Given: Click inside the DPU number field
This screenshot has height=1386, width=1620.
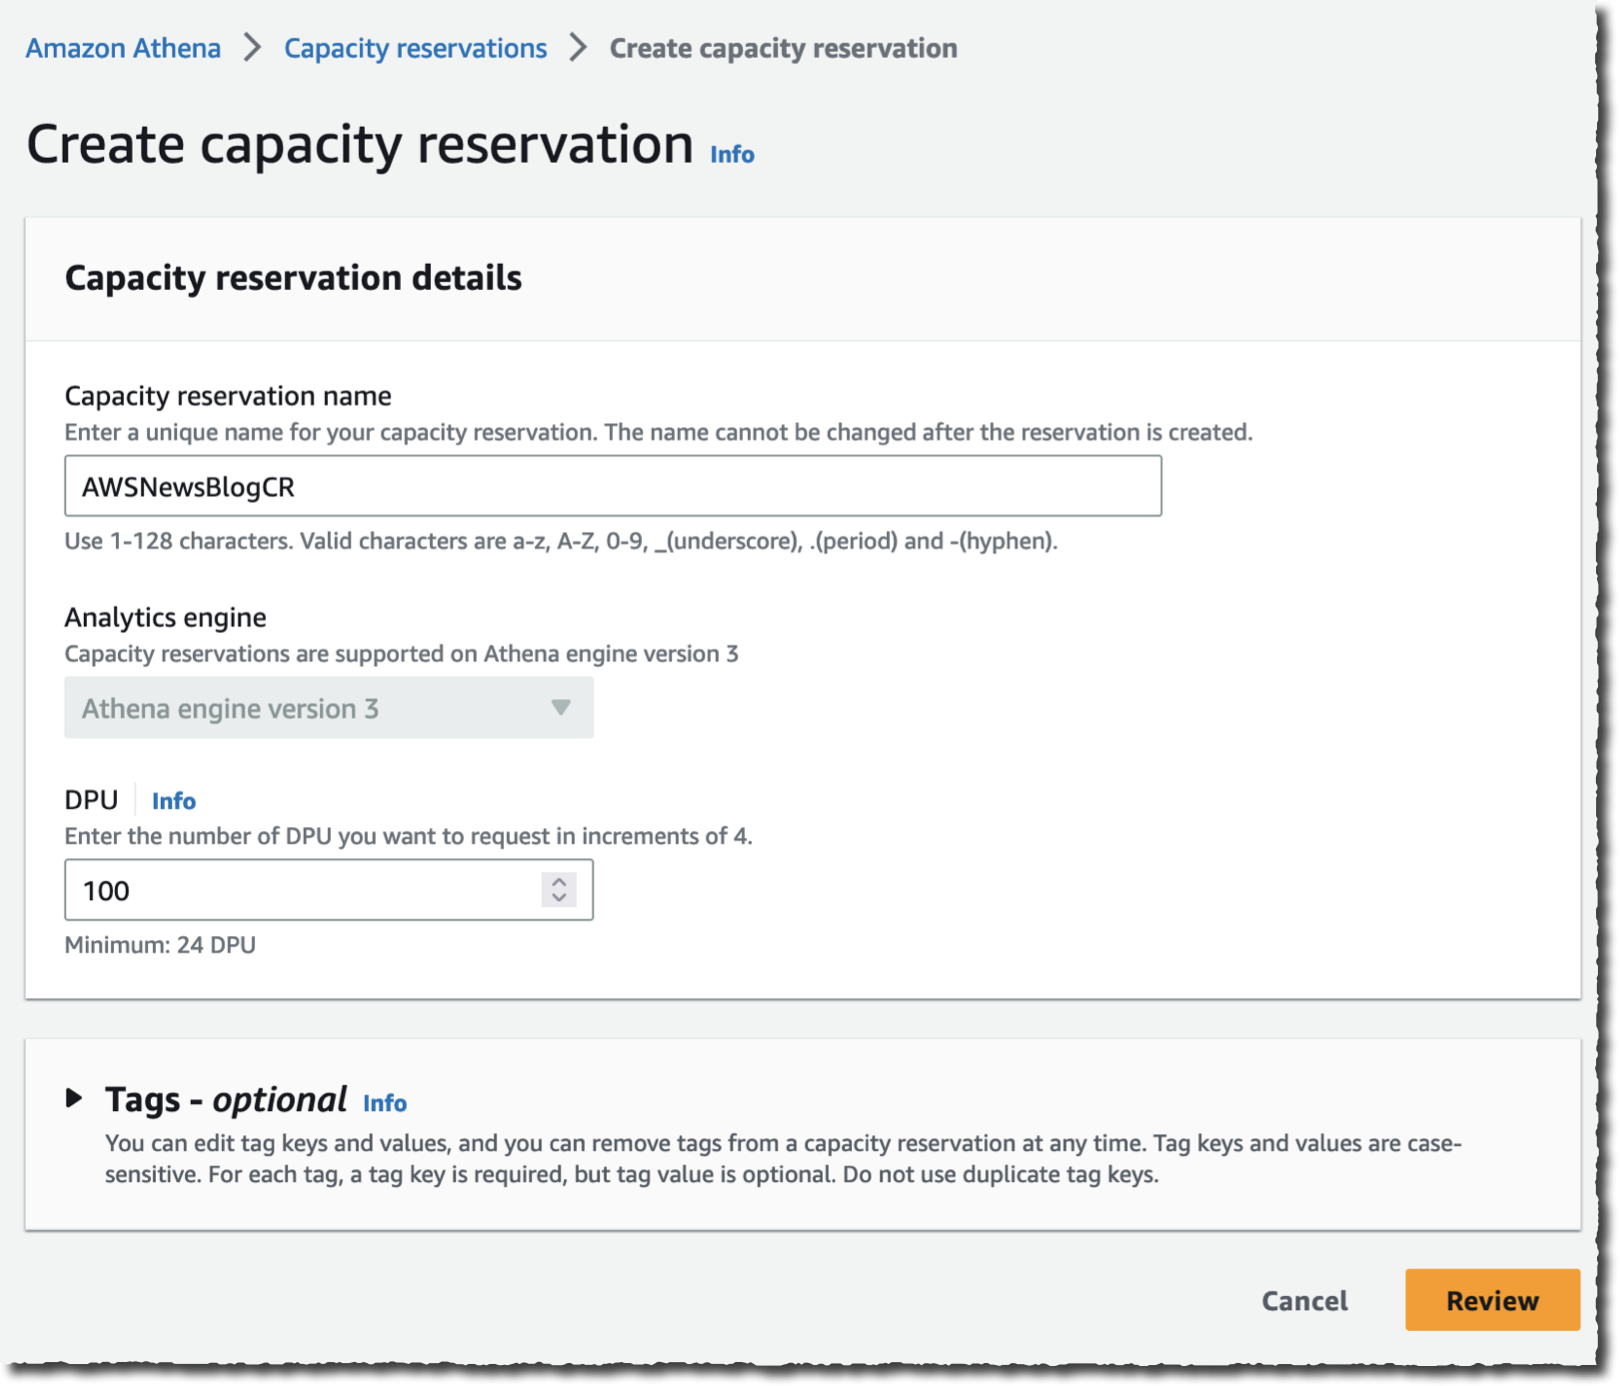Looking at the screenshot, I should (300, 890).
